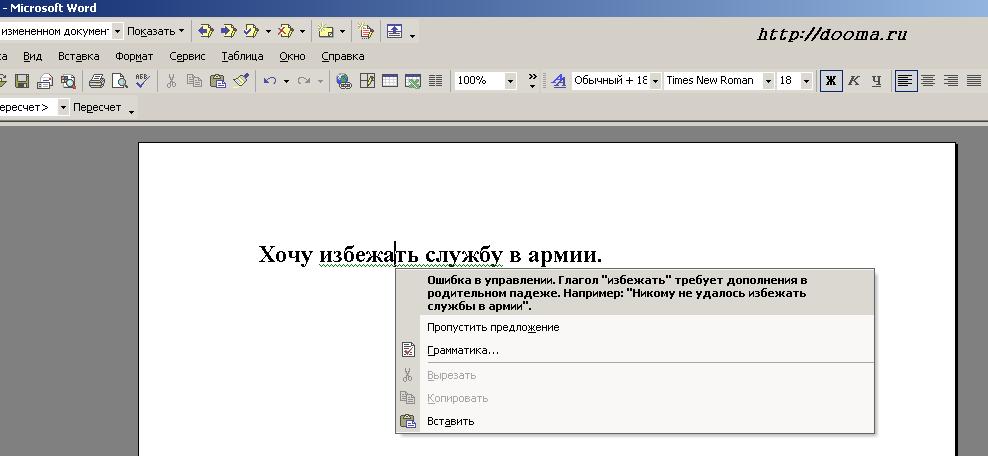Open the Times New Roman font dropdown
988x456 pixels.
pyautogui.click(x=768, y=81)
